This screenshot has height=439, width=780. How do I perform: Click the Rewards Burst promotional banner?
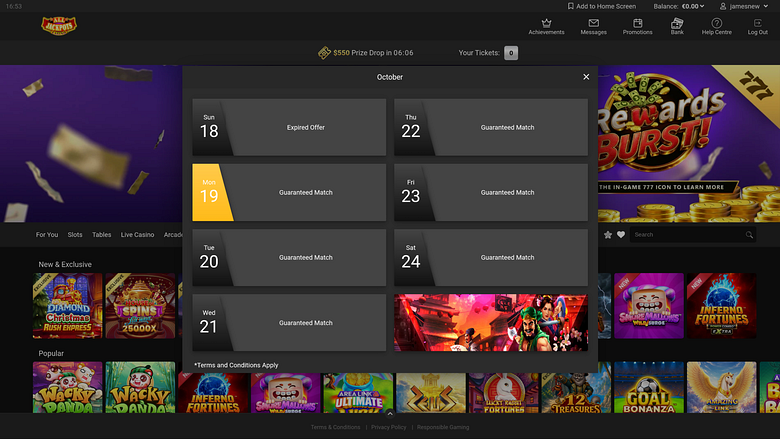pyautogui.click(x=689, y=144)
